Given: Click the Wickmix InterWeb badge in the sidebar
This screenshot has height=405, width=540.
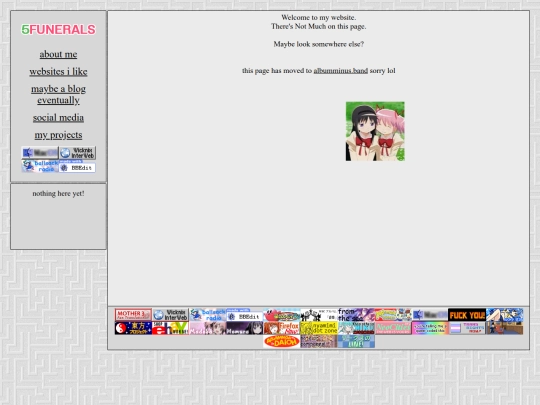Looking at the screenshot, I should tap(77, 153).
